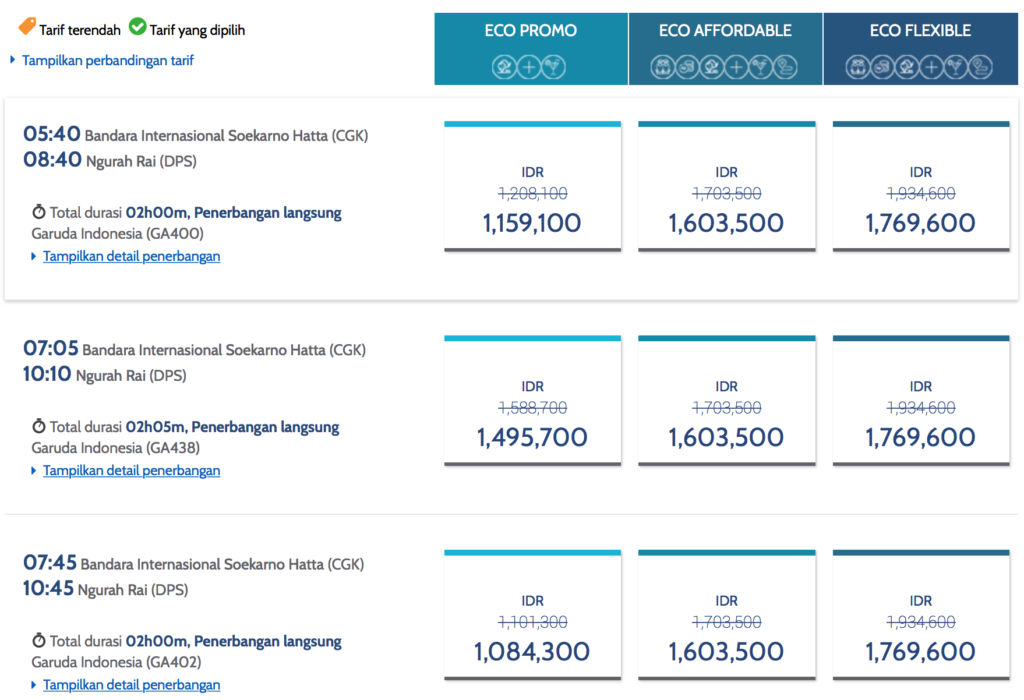
Task: Click the ticket-change icon under ECO AFFORDABLE header
Action: 686,66
